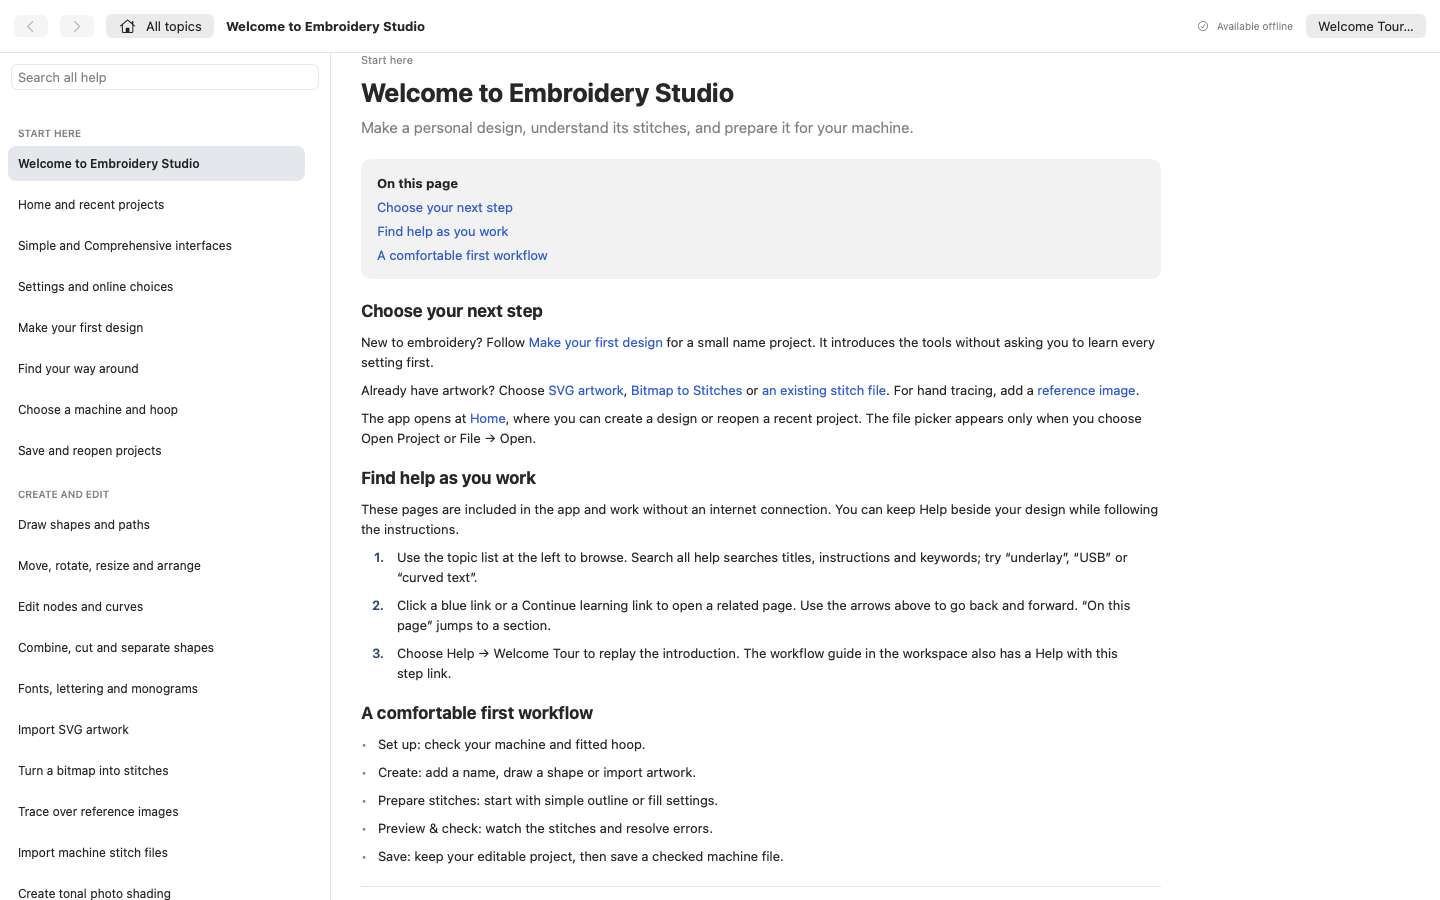Focus the Search all help field
Viewport: 1440px width, 900px height.
click(165, 77)
